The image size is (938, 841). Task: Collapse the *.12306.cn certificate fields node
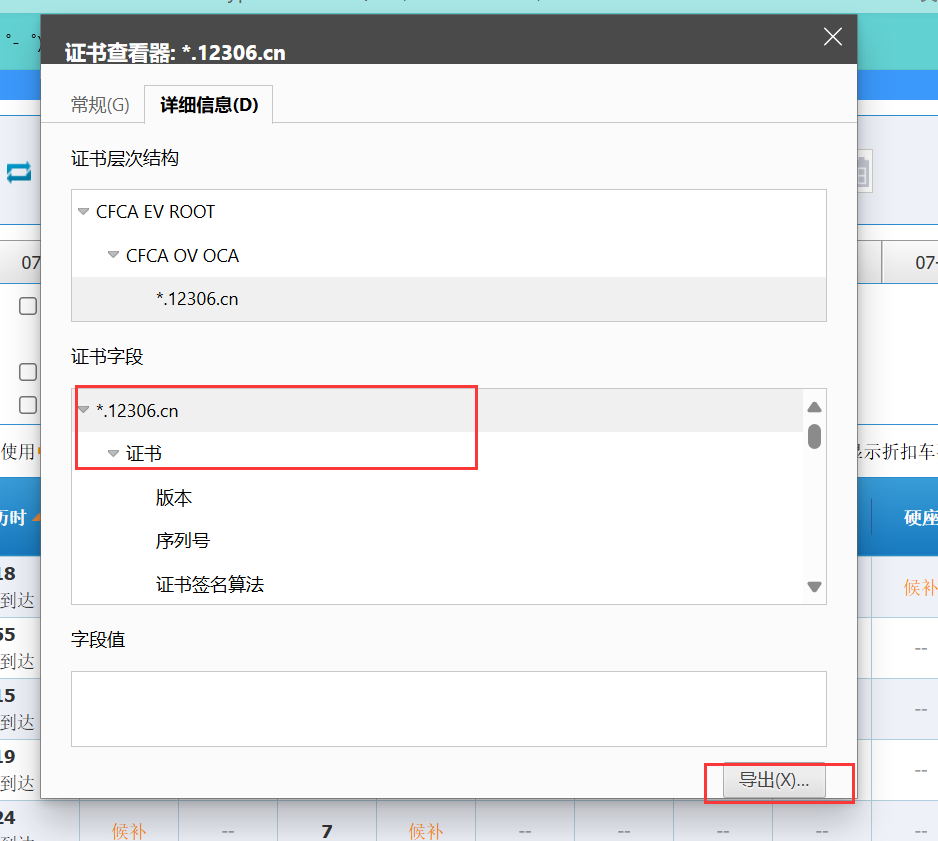click(x=83, y=410)
